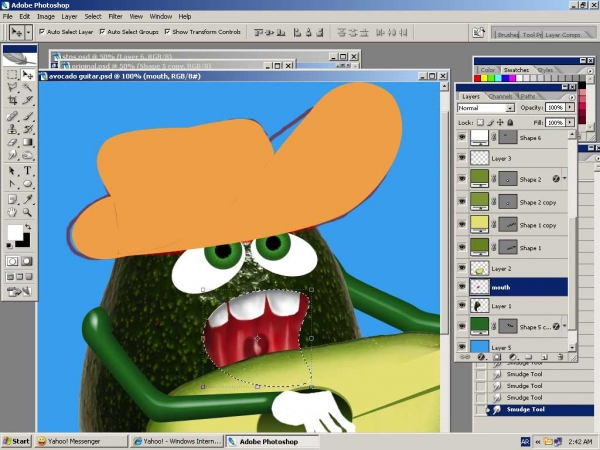The width and height of the screenshot is (600, 450).
Task: Select the Zoom magnifier tool
Action: pyautogui.click(x=28, y=212)
